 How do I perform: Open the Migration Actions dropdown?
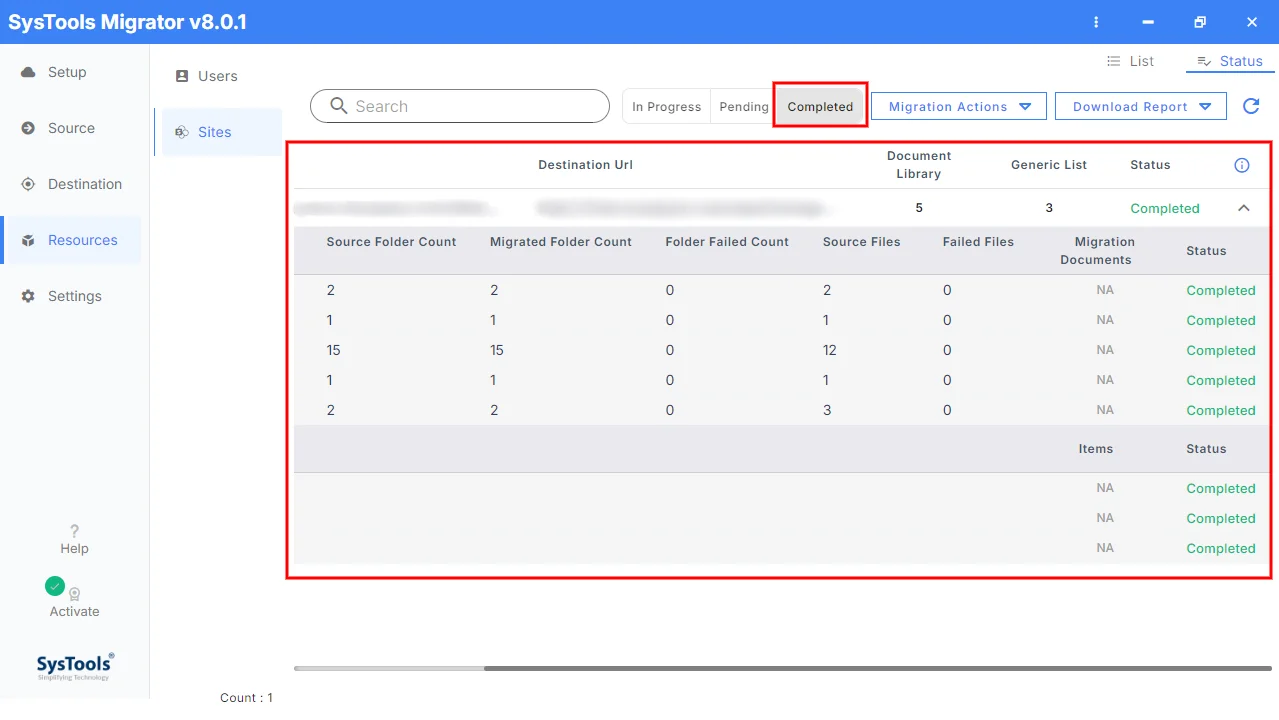pyautogui.click(x=959, y=107)
